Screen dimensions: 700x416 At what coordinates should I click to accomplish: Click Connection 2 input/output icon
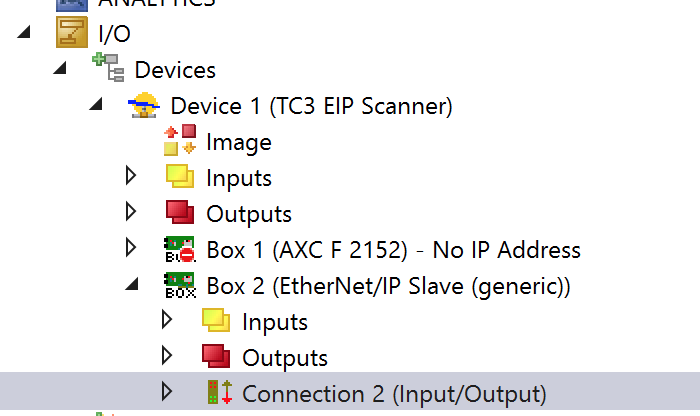point(220,392)
